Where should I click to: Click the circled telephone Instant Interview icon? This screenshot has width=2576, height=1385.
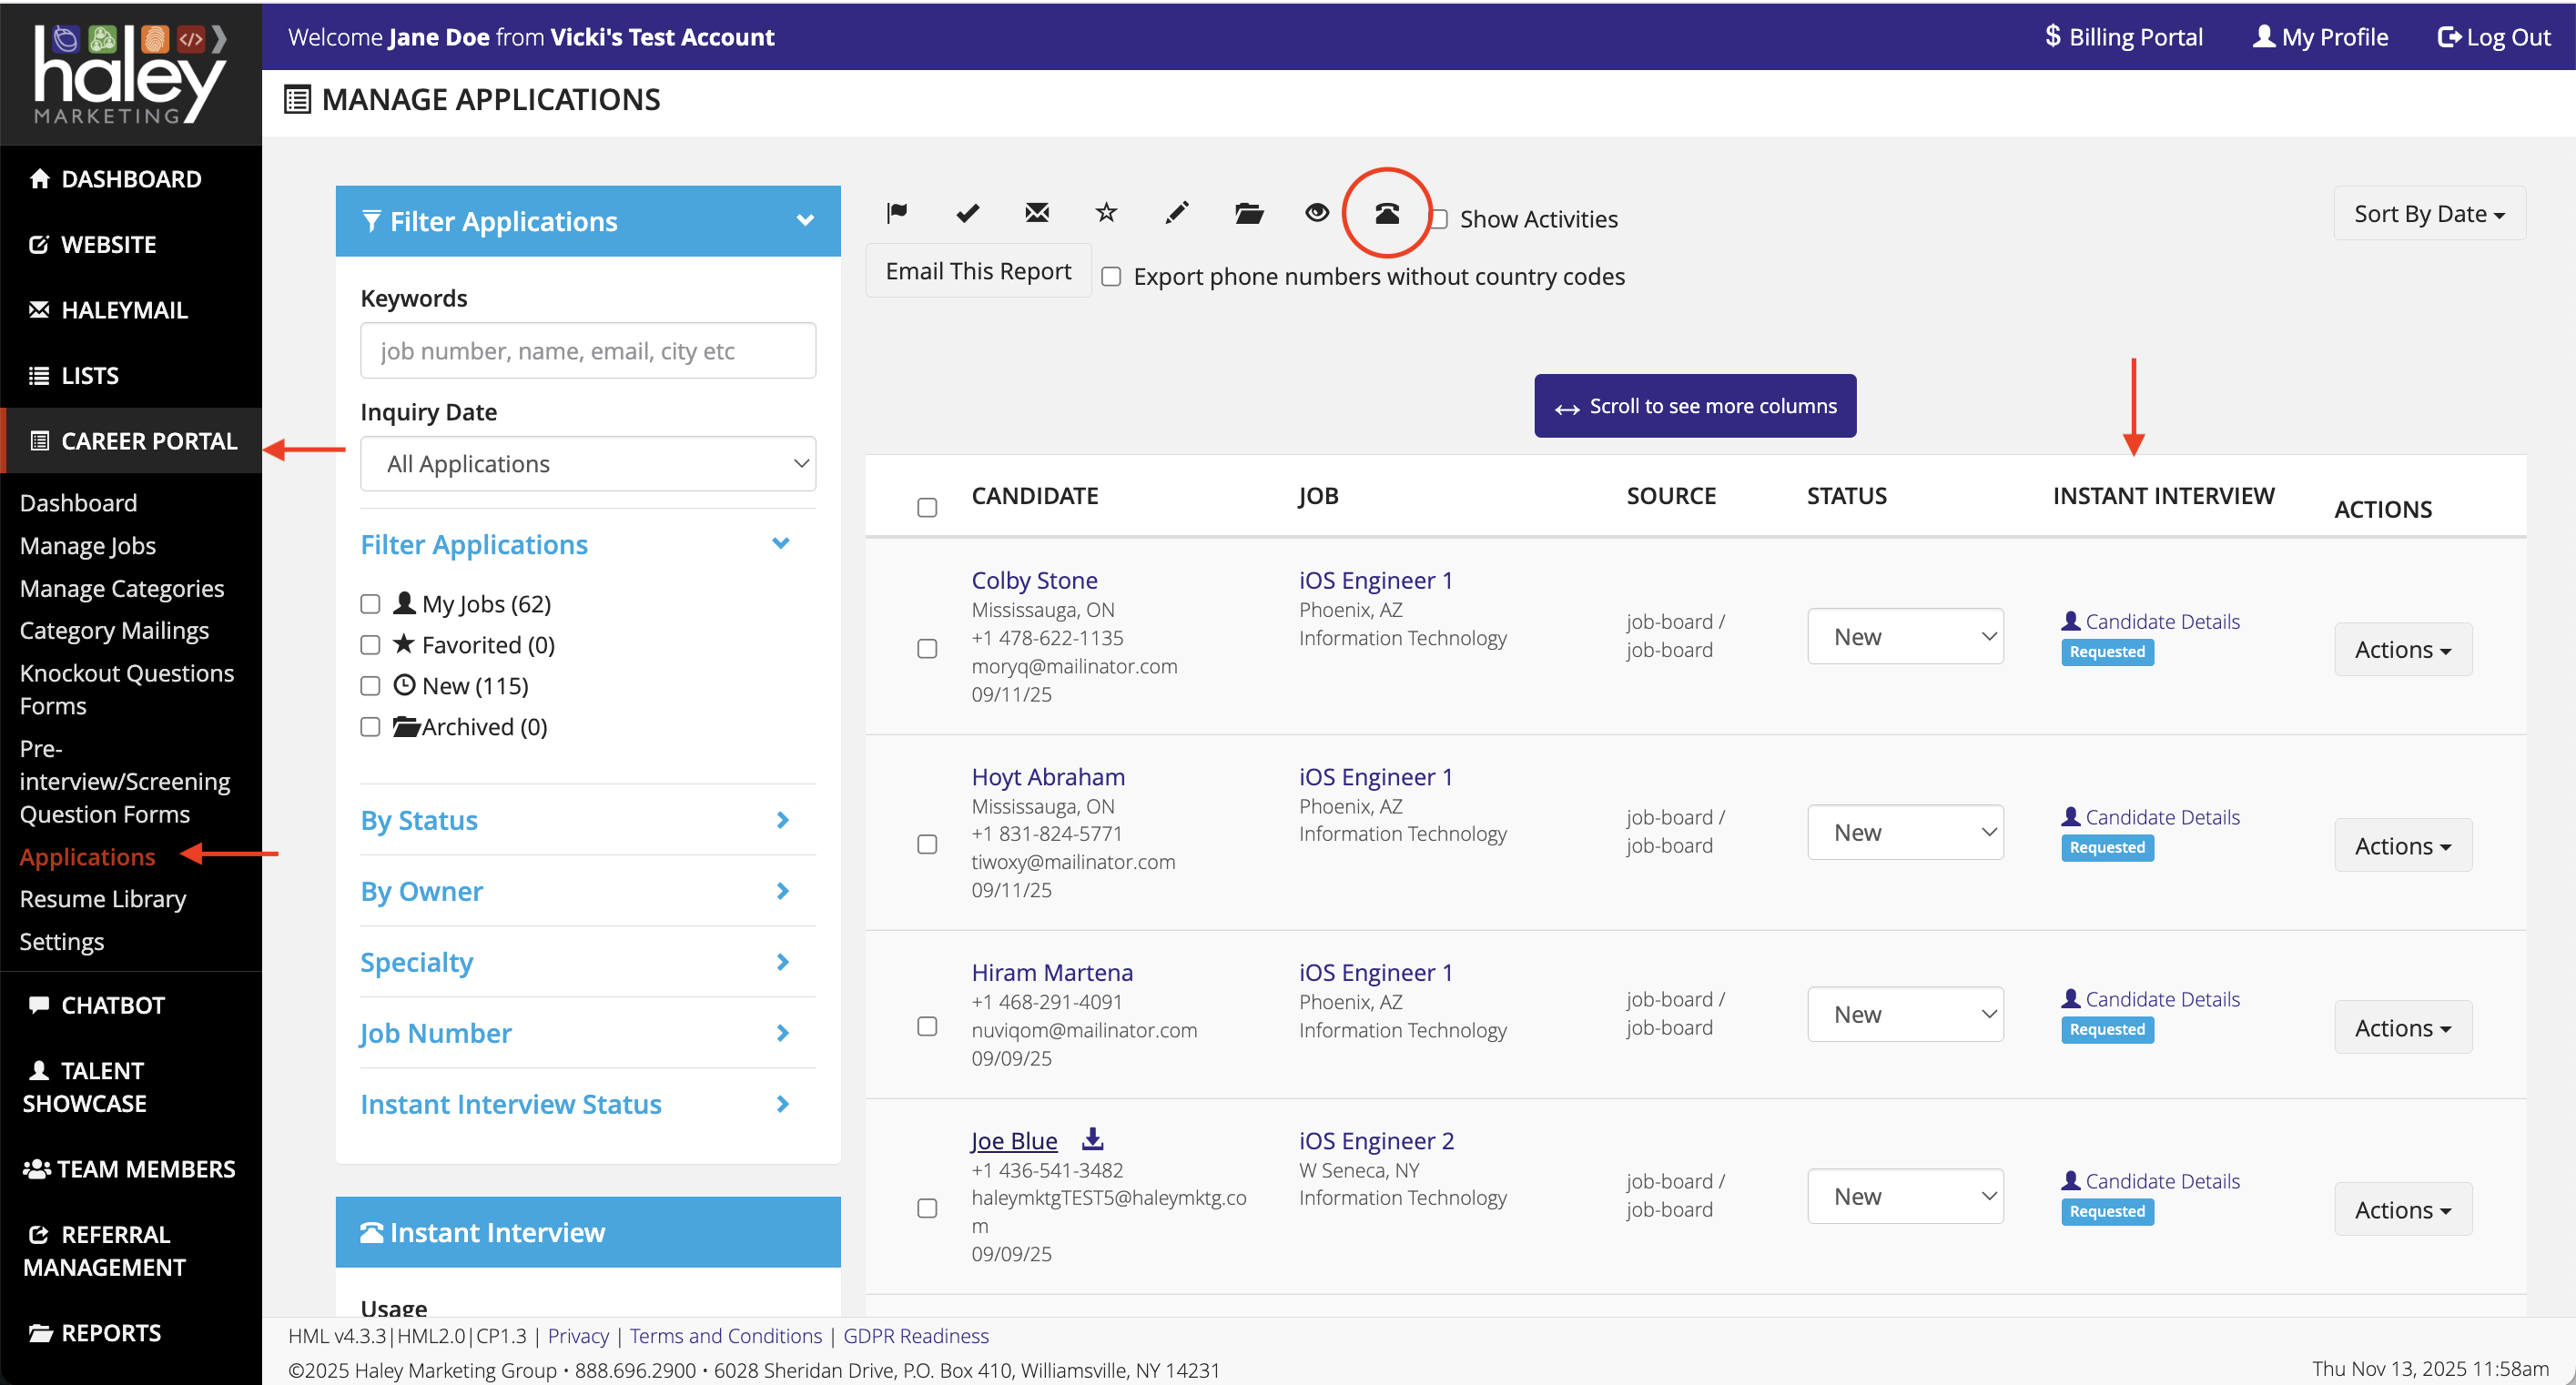click(1386, 213)
